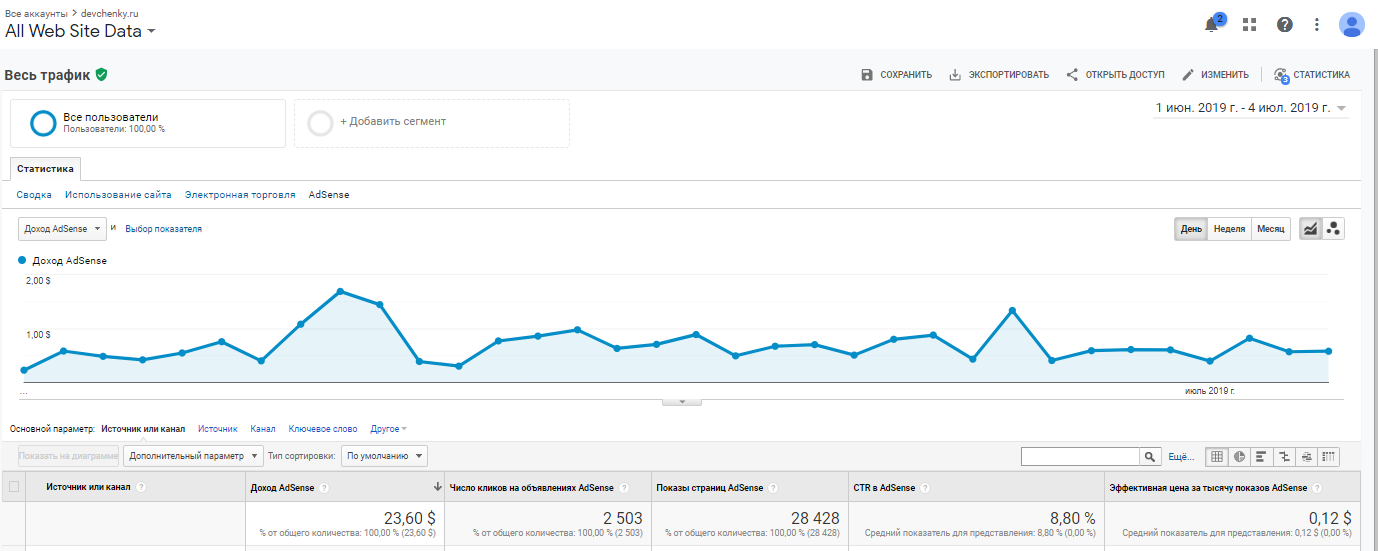Click the Открыть доступ share icon
The image size is (1378, 551).
point(1072,75)
